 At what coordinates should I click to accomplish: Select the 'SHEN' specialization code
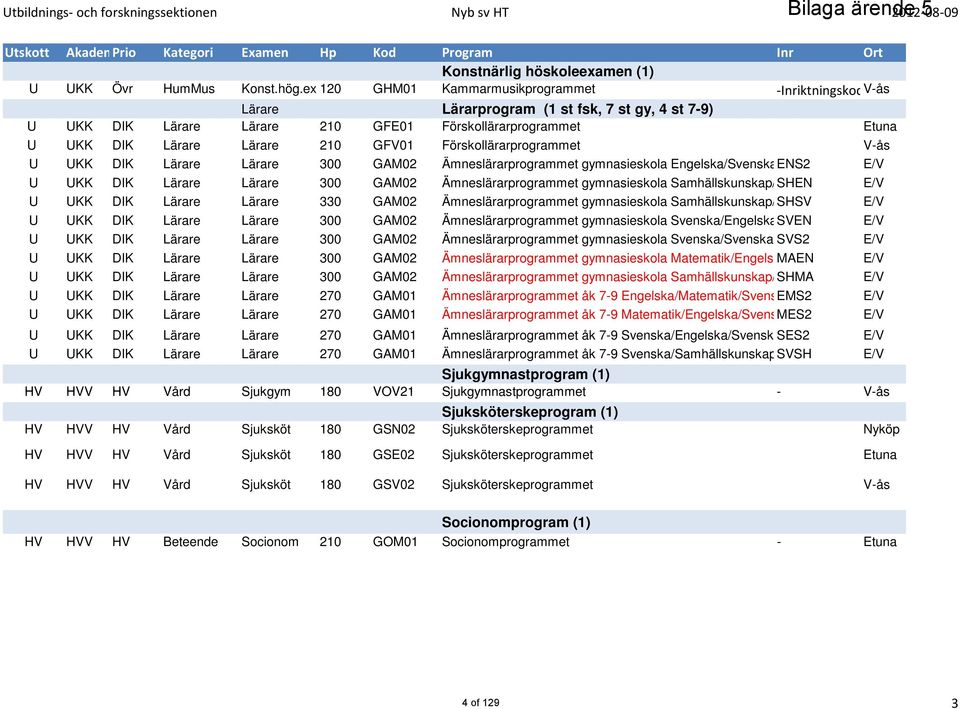click(x=795, y=183)
